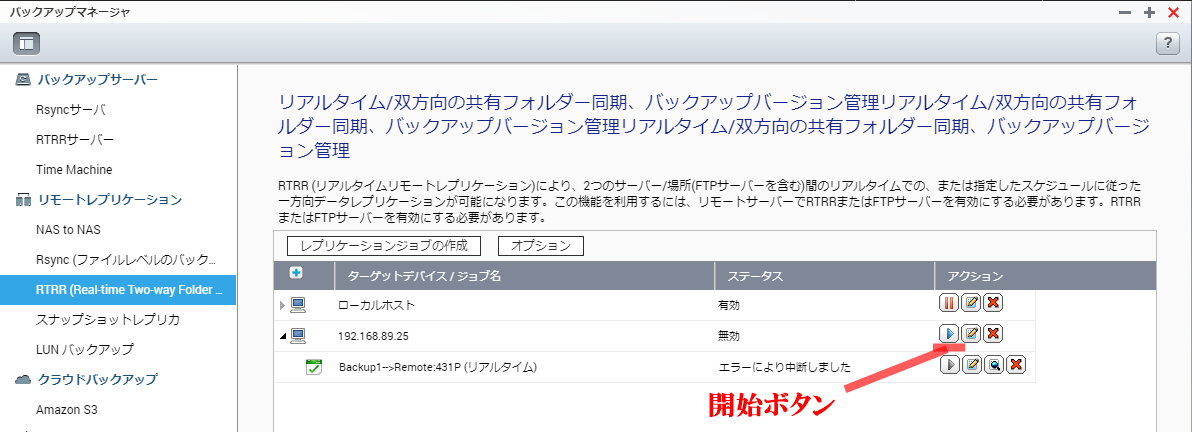Click the 192.168.89.25 device name
The image size is (1192, 432).
point(373,335)
